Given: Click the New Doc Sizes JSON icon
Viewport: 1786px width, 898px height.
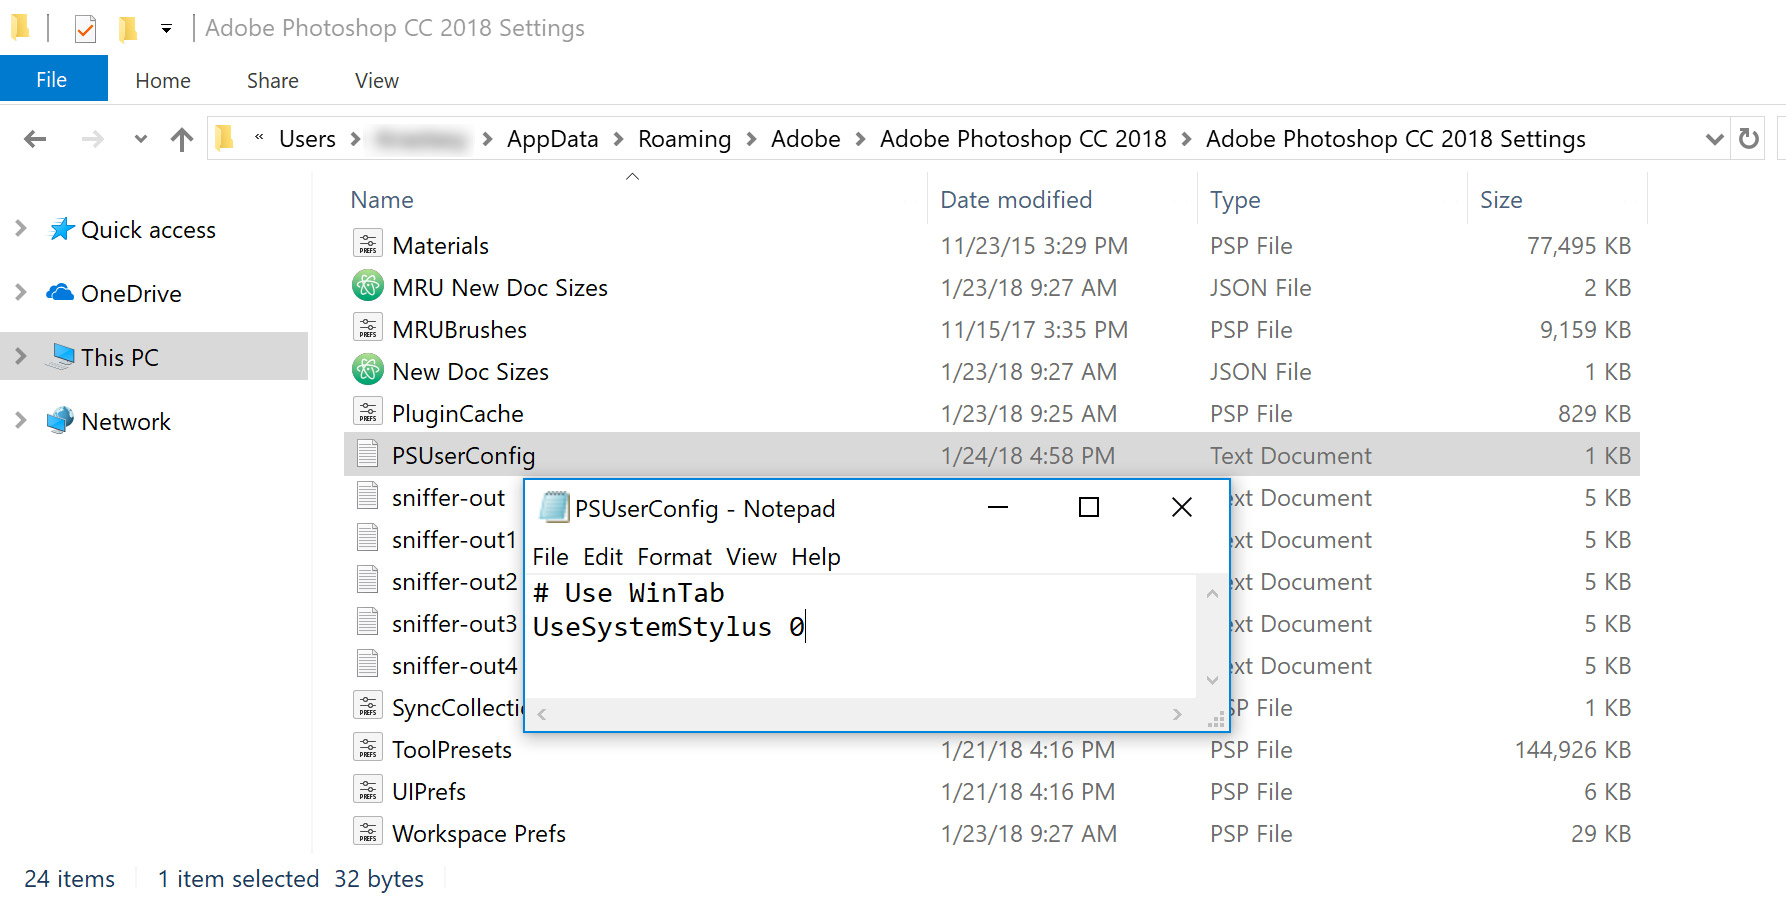Looking at the screenshot, I should (x=368, y=370).
